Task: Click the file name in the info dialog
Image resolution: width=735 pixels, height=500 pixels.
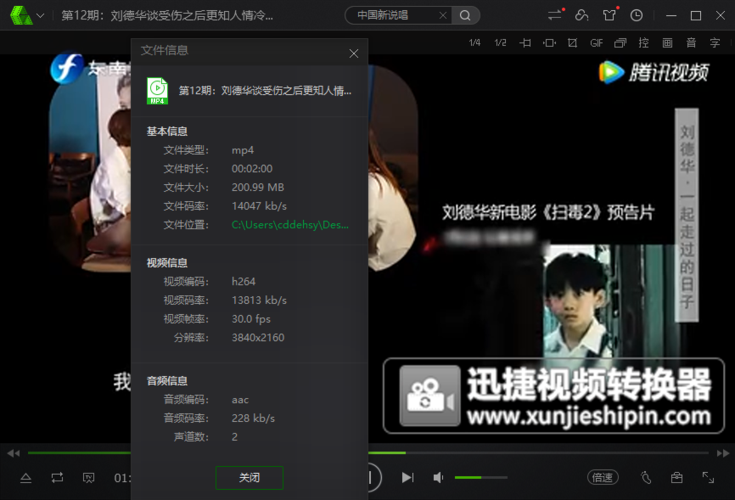Action: (265, 90)
